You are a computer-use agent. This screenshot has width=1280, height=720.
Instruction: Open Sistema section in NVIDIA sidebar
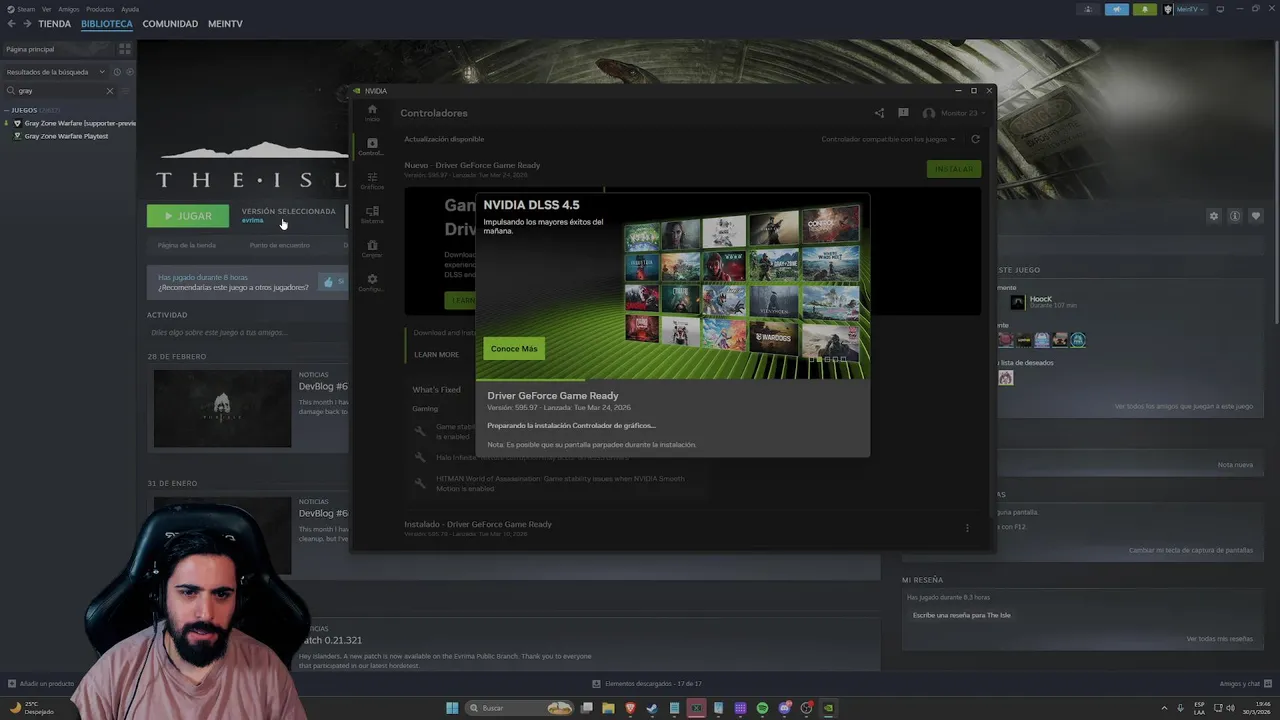coord(372,214)
